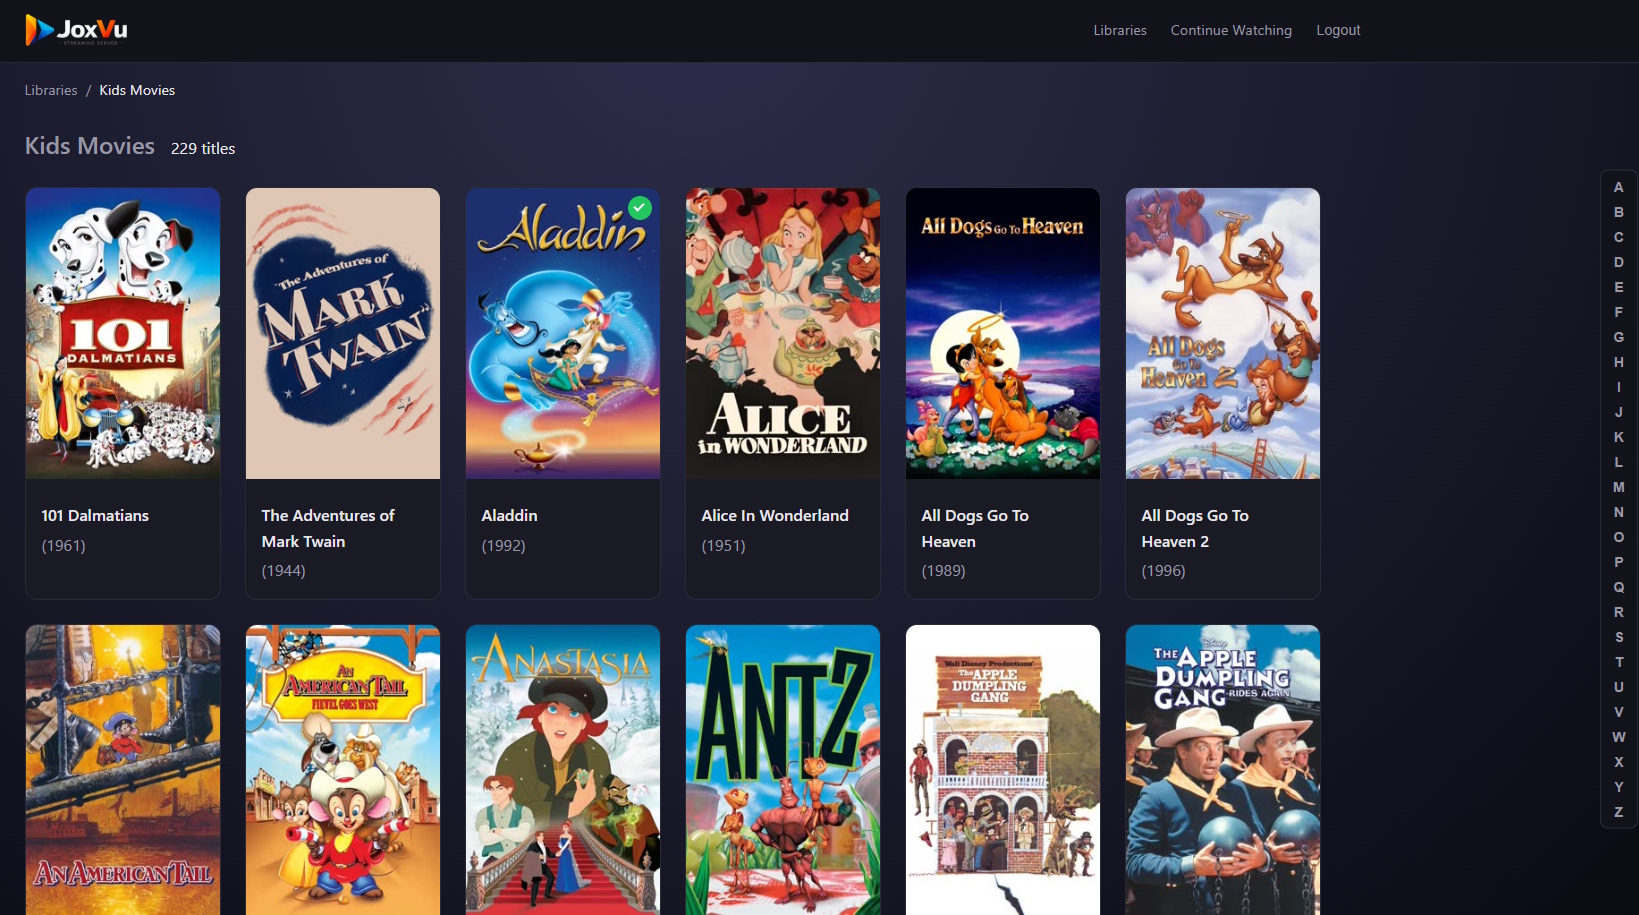This screenshot has width=1639, height=915.
Task: Open the All Dogs Go To Heaven 2 poster
Action: 1222,333
